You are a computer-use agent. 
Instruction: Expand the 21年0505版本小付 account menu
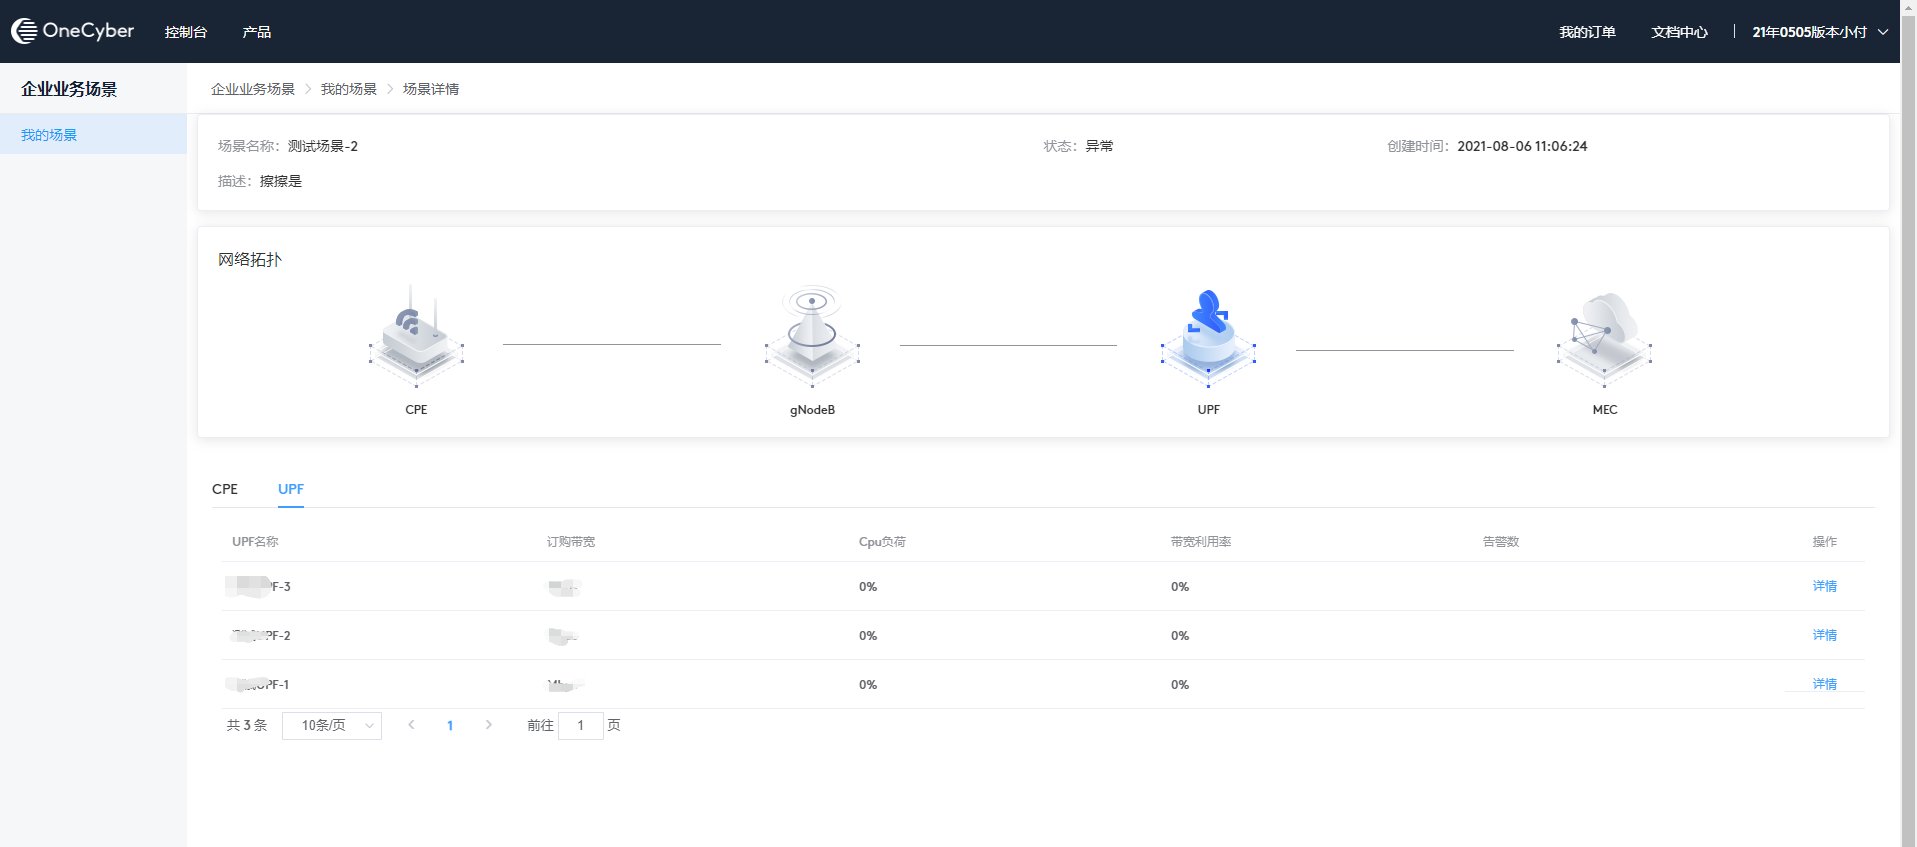(1819, 32)
